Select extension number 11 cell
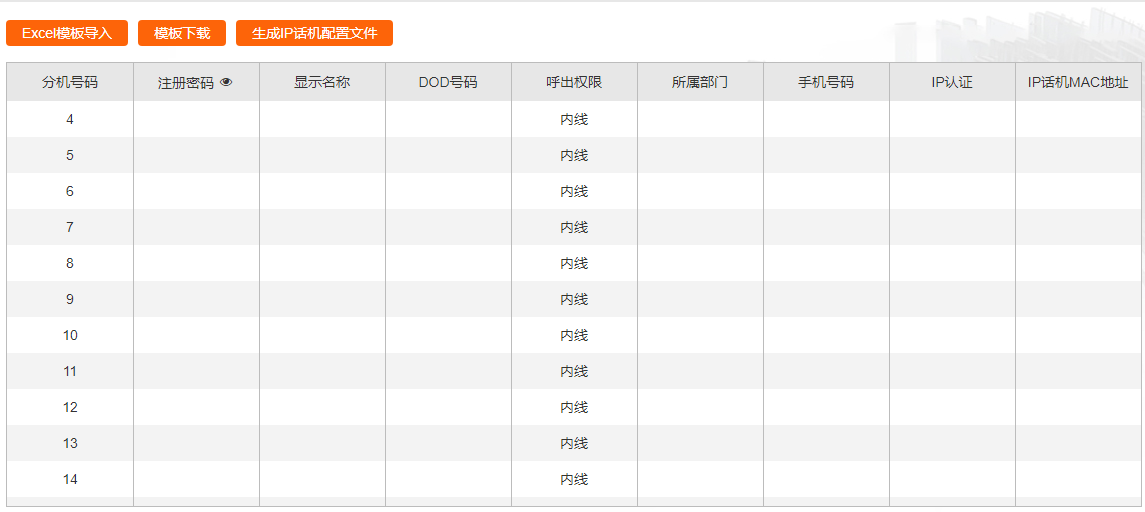 (70, 371)
